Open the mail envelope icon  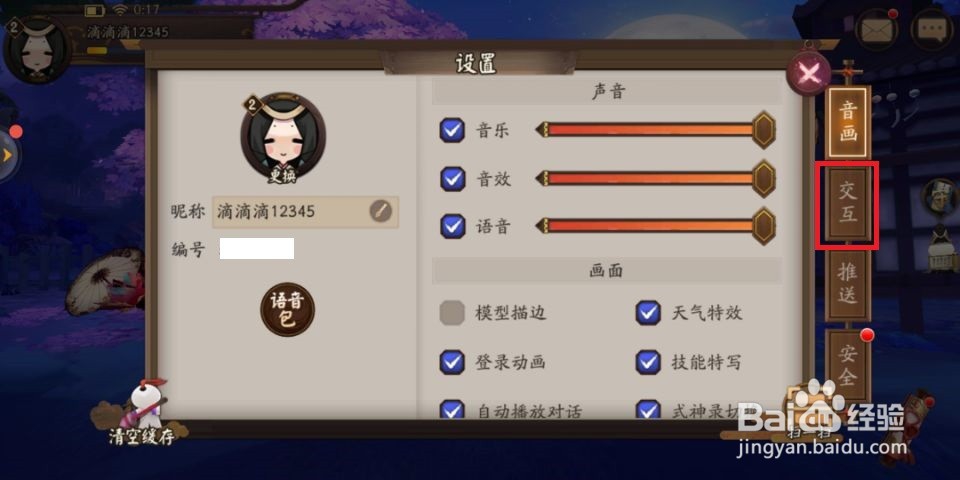pos(876,29)
